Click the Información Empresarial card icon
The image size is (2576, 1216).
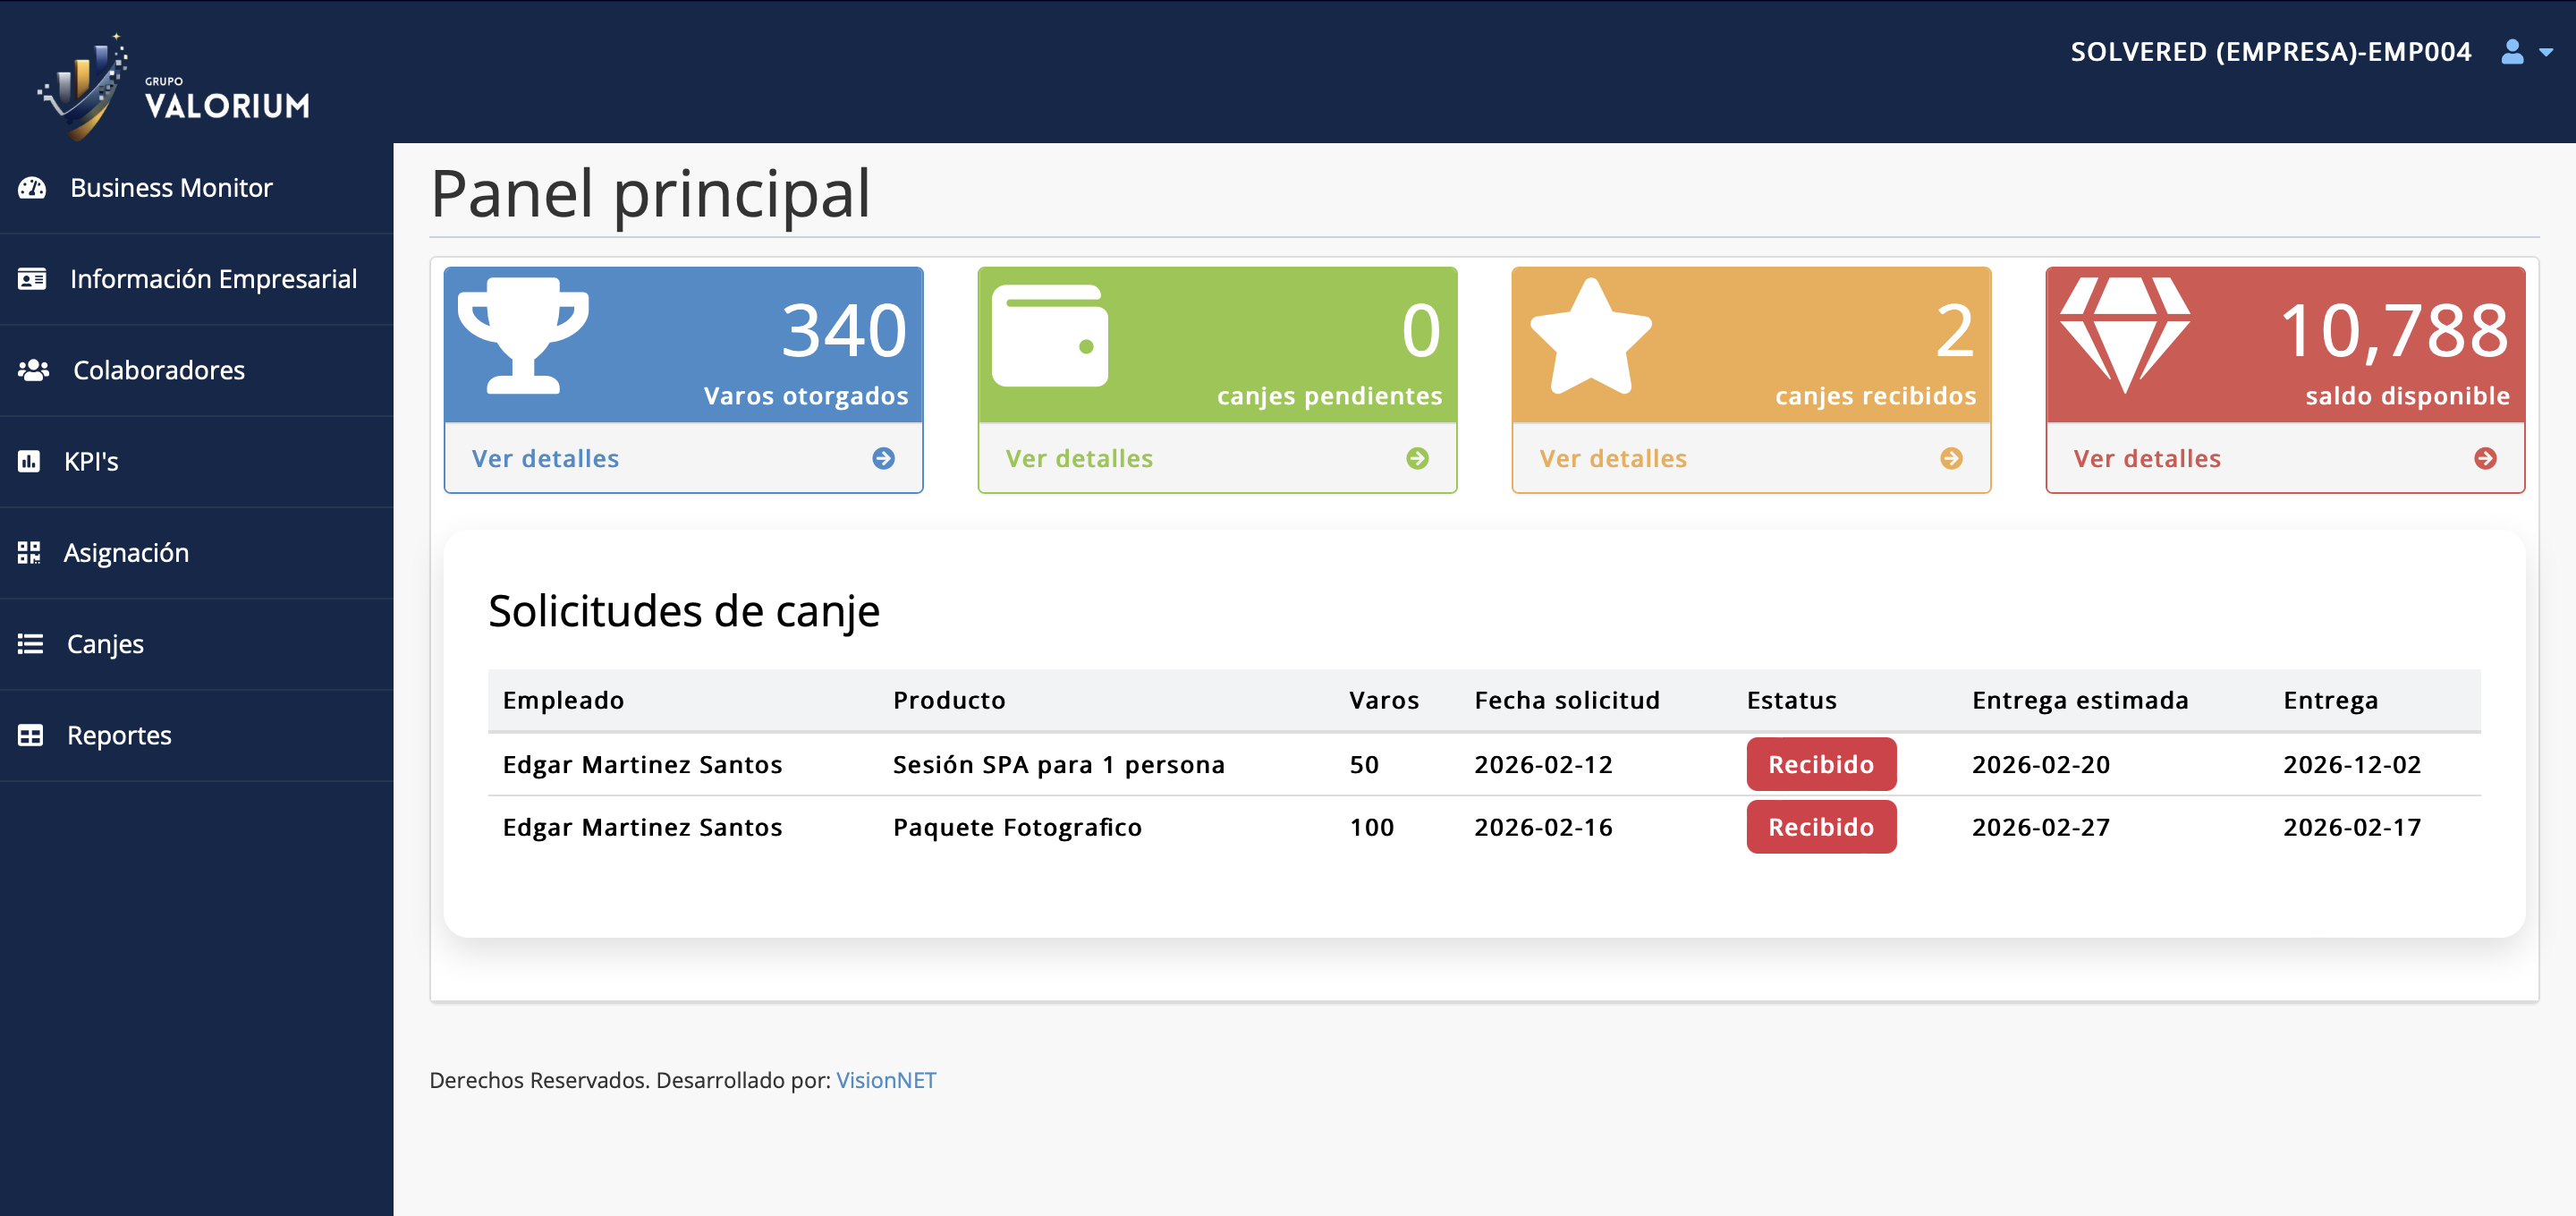click(32, 279)
